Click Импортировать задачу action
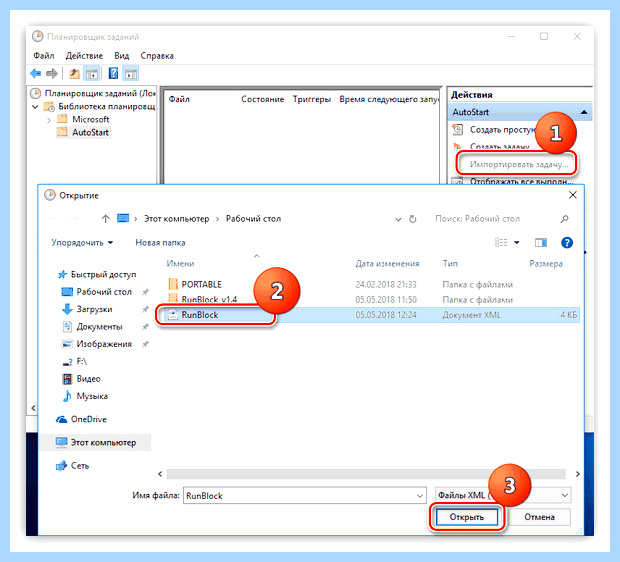Image resolution: width=620 pixels, height=562 pixels. [519, 164]
